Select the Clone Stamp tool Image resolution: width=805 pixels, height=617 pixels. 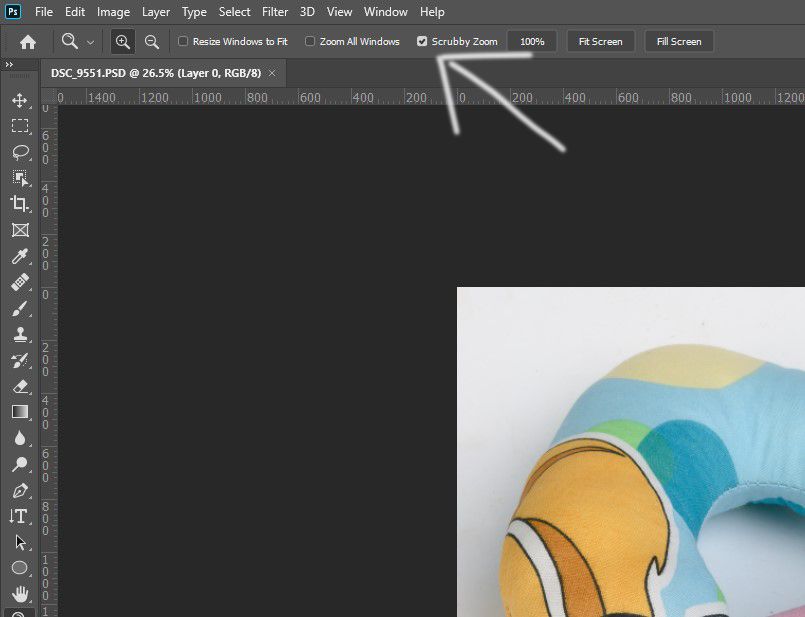20,334
